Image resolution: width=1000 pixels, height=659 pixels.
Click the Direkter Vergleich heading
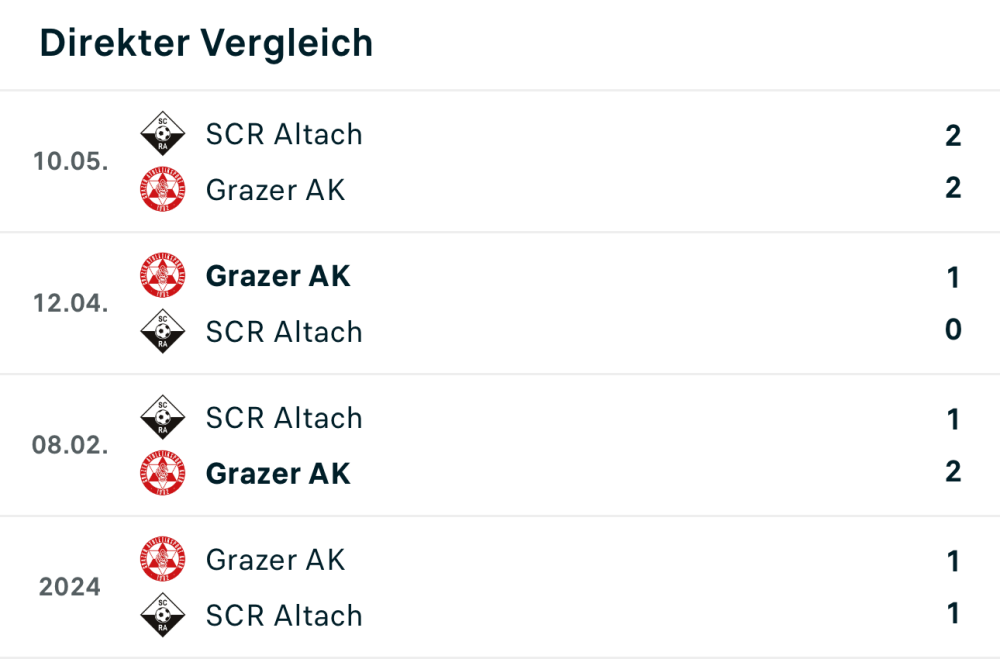click(206, 43)
